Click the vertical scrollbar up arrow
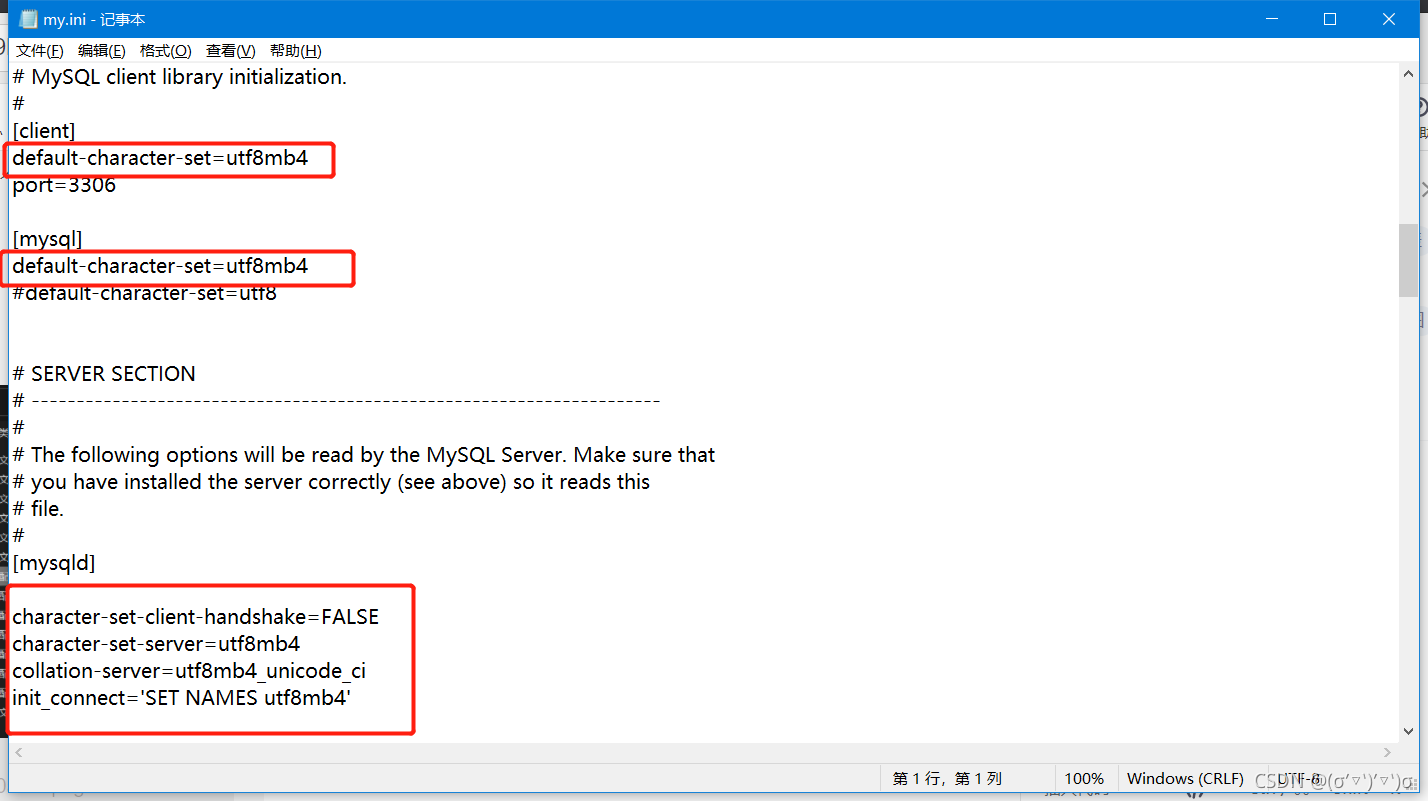Viewport: 1428px width, 801px height. pyautogui.click(x=1408, y=73)
